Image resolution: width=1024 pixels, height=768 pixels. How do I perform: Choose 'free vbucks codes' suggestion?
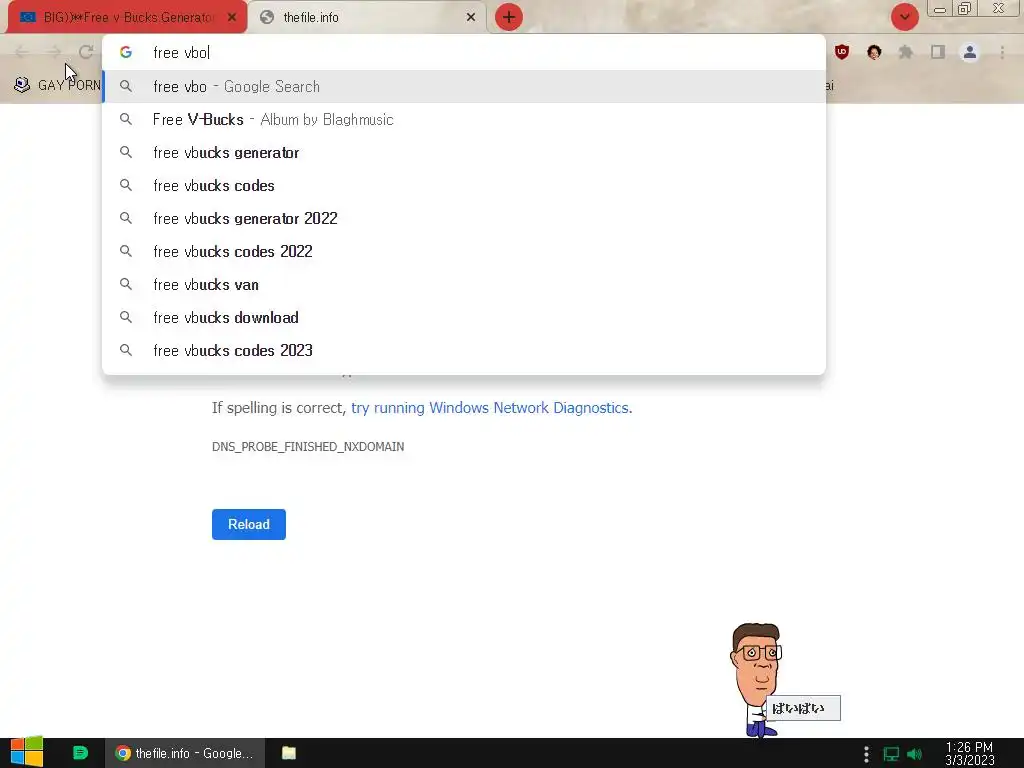(464, 185)
